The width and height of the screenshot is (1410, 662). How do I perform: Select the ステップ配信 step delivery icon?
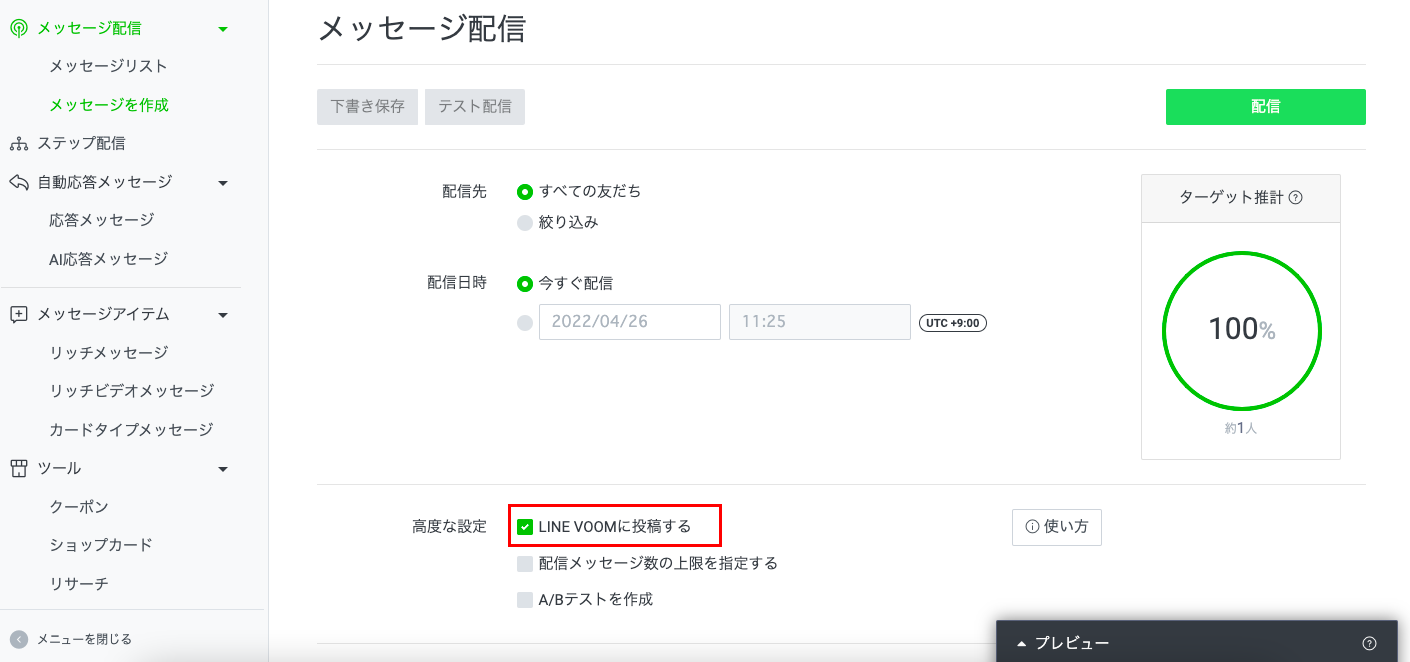pos(18,143)
